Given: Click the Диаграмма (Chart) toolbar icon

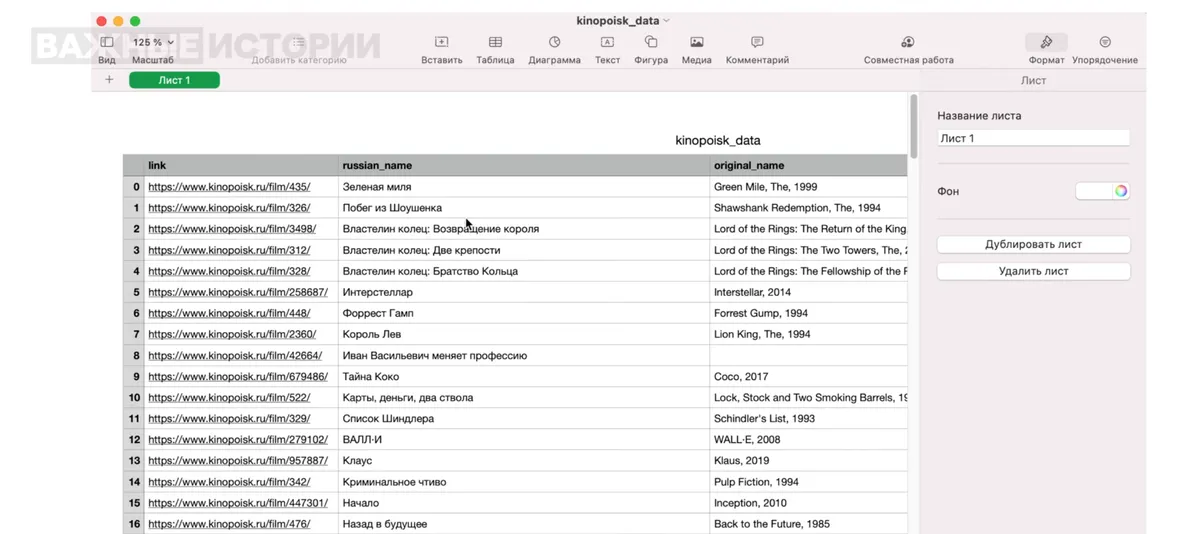Looking at the screenshot, I should [554, 42].
